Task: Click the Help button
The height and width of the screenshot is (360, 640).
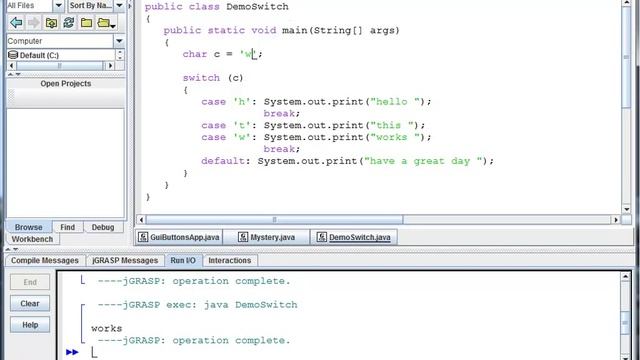Action: pyautogui.click(x=30, y=325)
